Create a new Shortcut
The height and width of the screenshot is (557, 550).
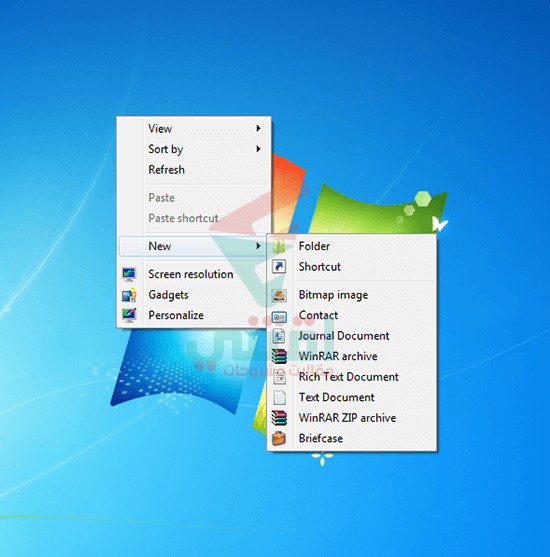pyautogui.click(x=352, y=266)
